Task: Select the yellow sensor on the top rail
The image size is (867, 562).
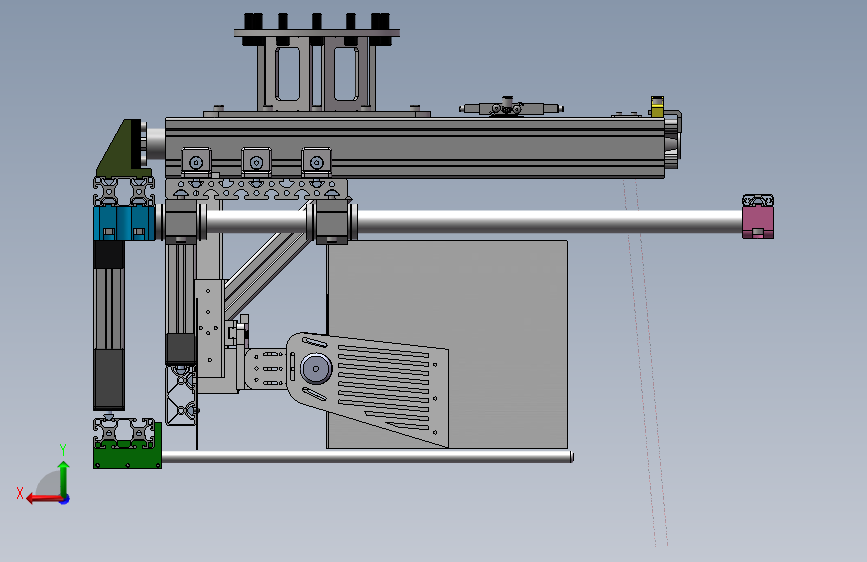Action: tap(657, 107)
